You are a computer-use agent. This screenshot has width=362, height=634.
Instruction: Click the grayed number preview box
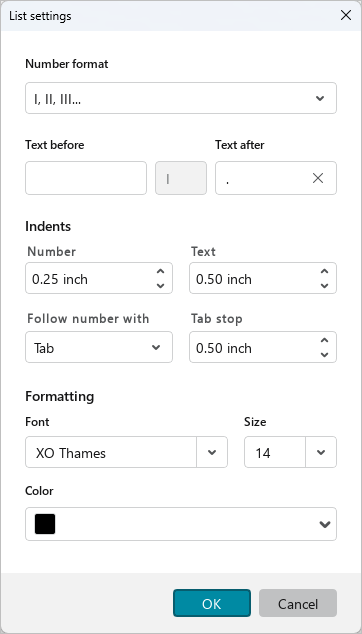[x=181, y=178]
